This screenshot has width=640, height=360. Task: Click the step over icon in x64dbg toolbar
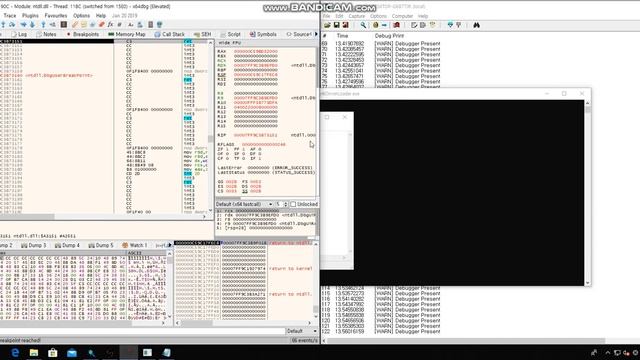12,24
